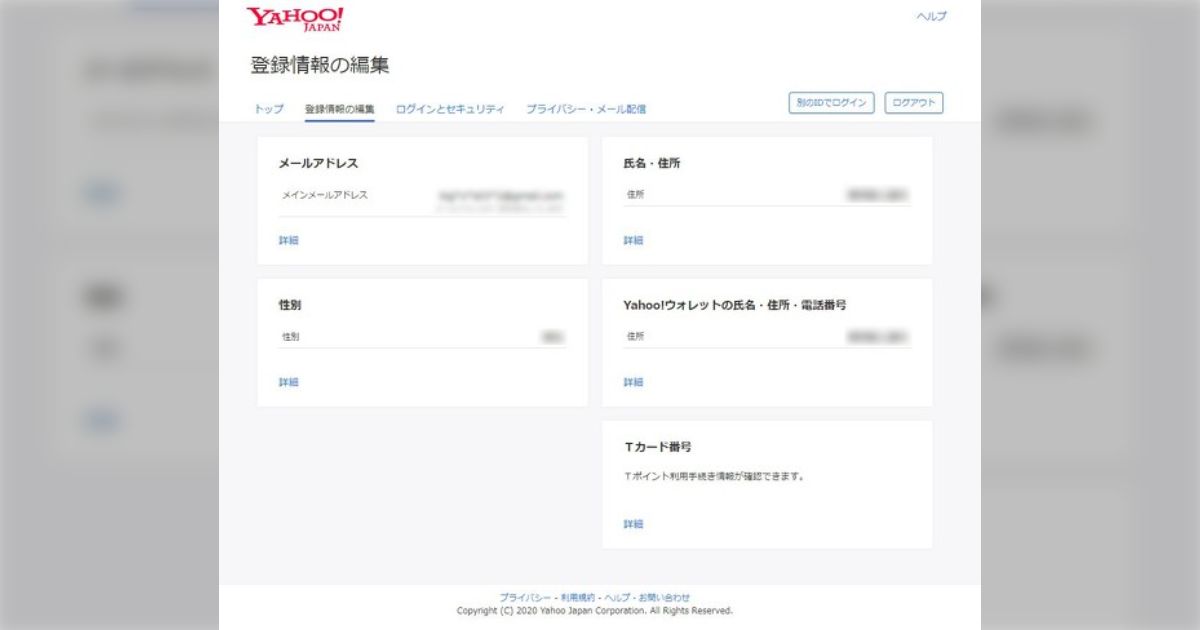Open 詳細 in the 氏名・住所 card

point(631,240)
